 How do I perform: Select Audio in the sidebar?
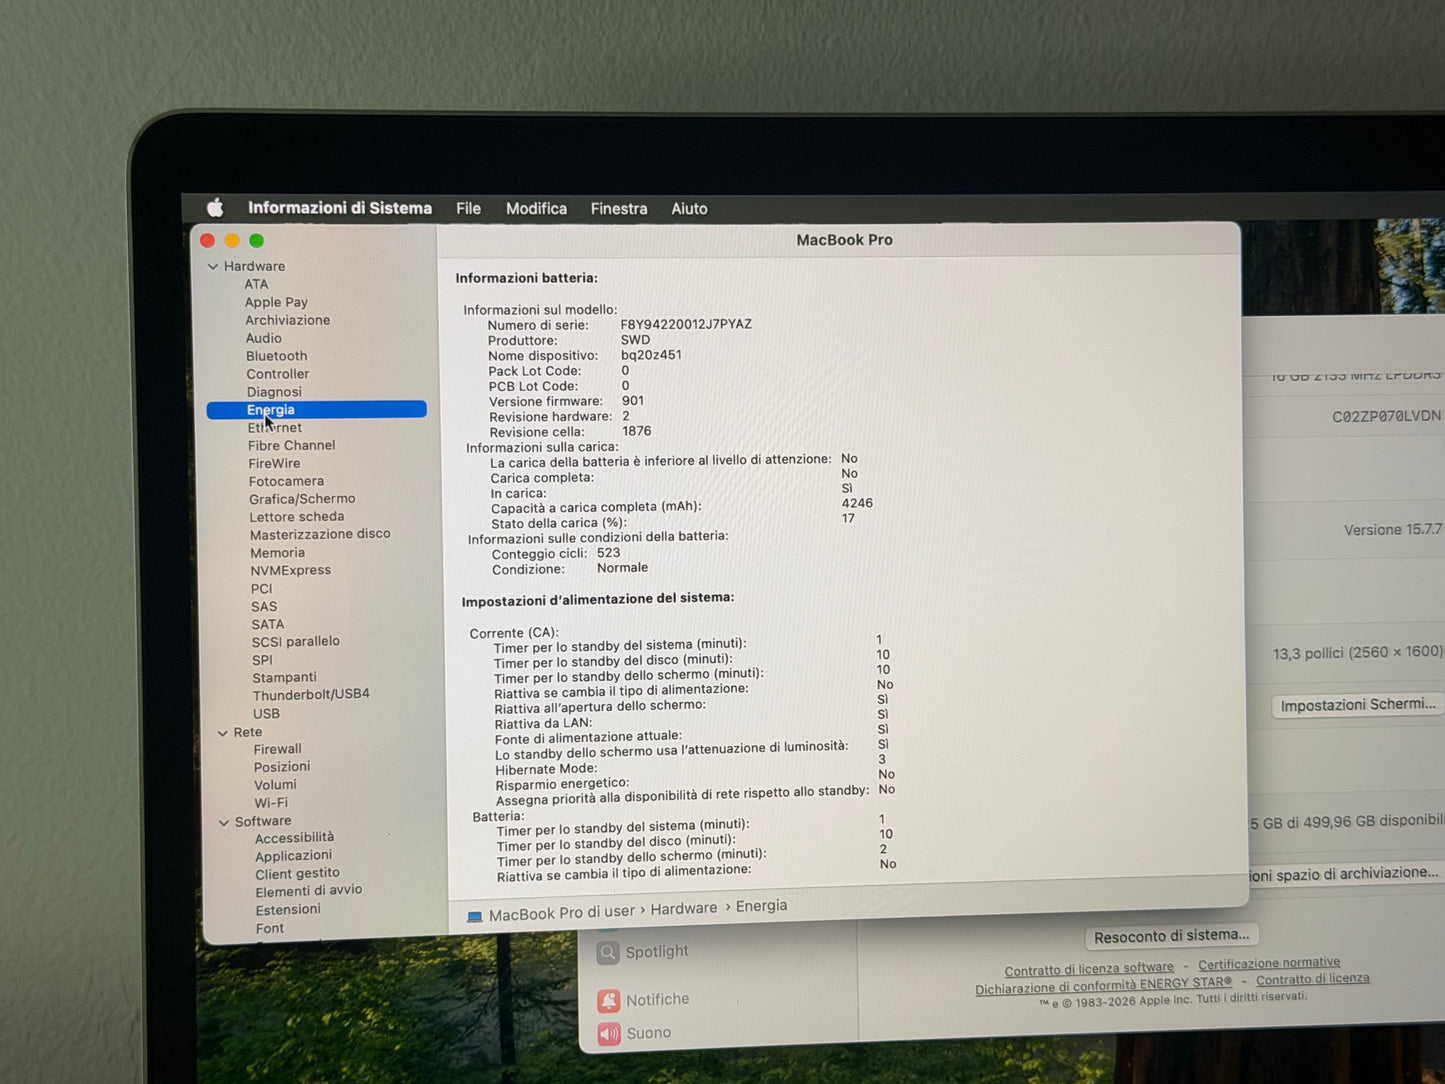[x=264, y=338]
